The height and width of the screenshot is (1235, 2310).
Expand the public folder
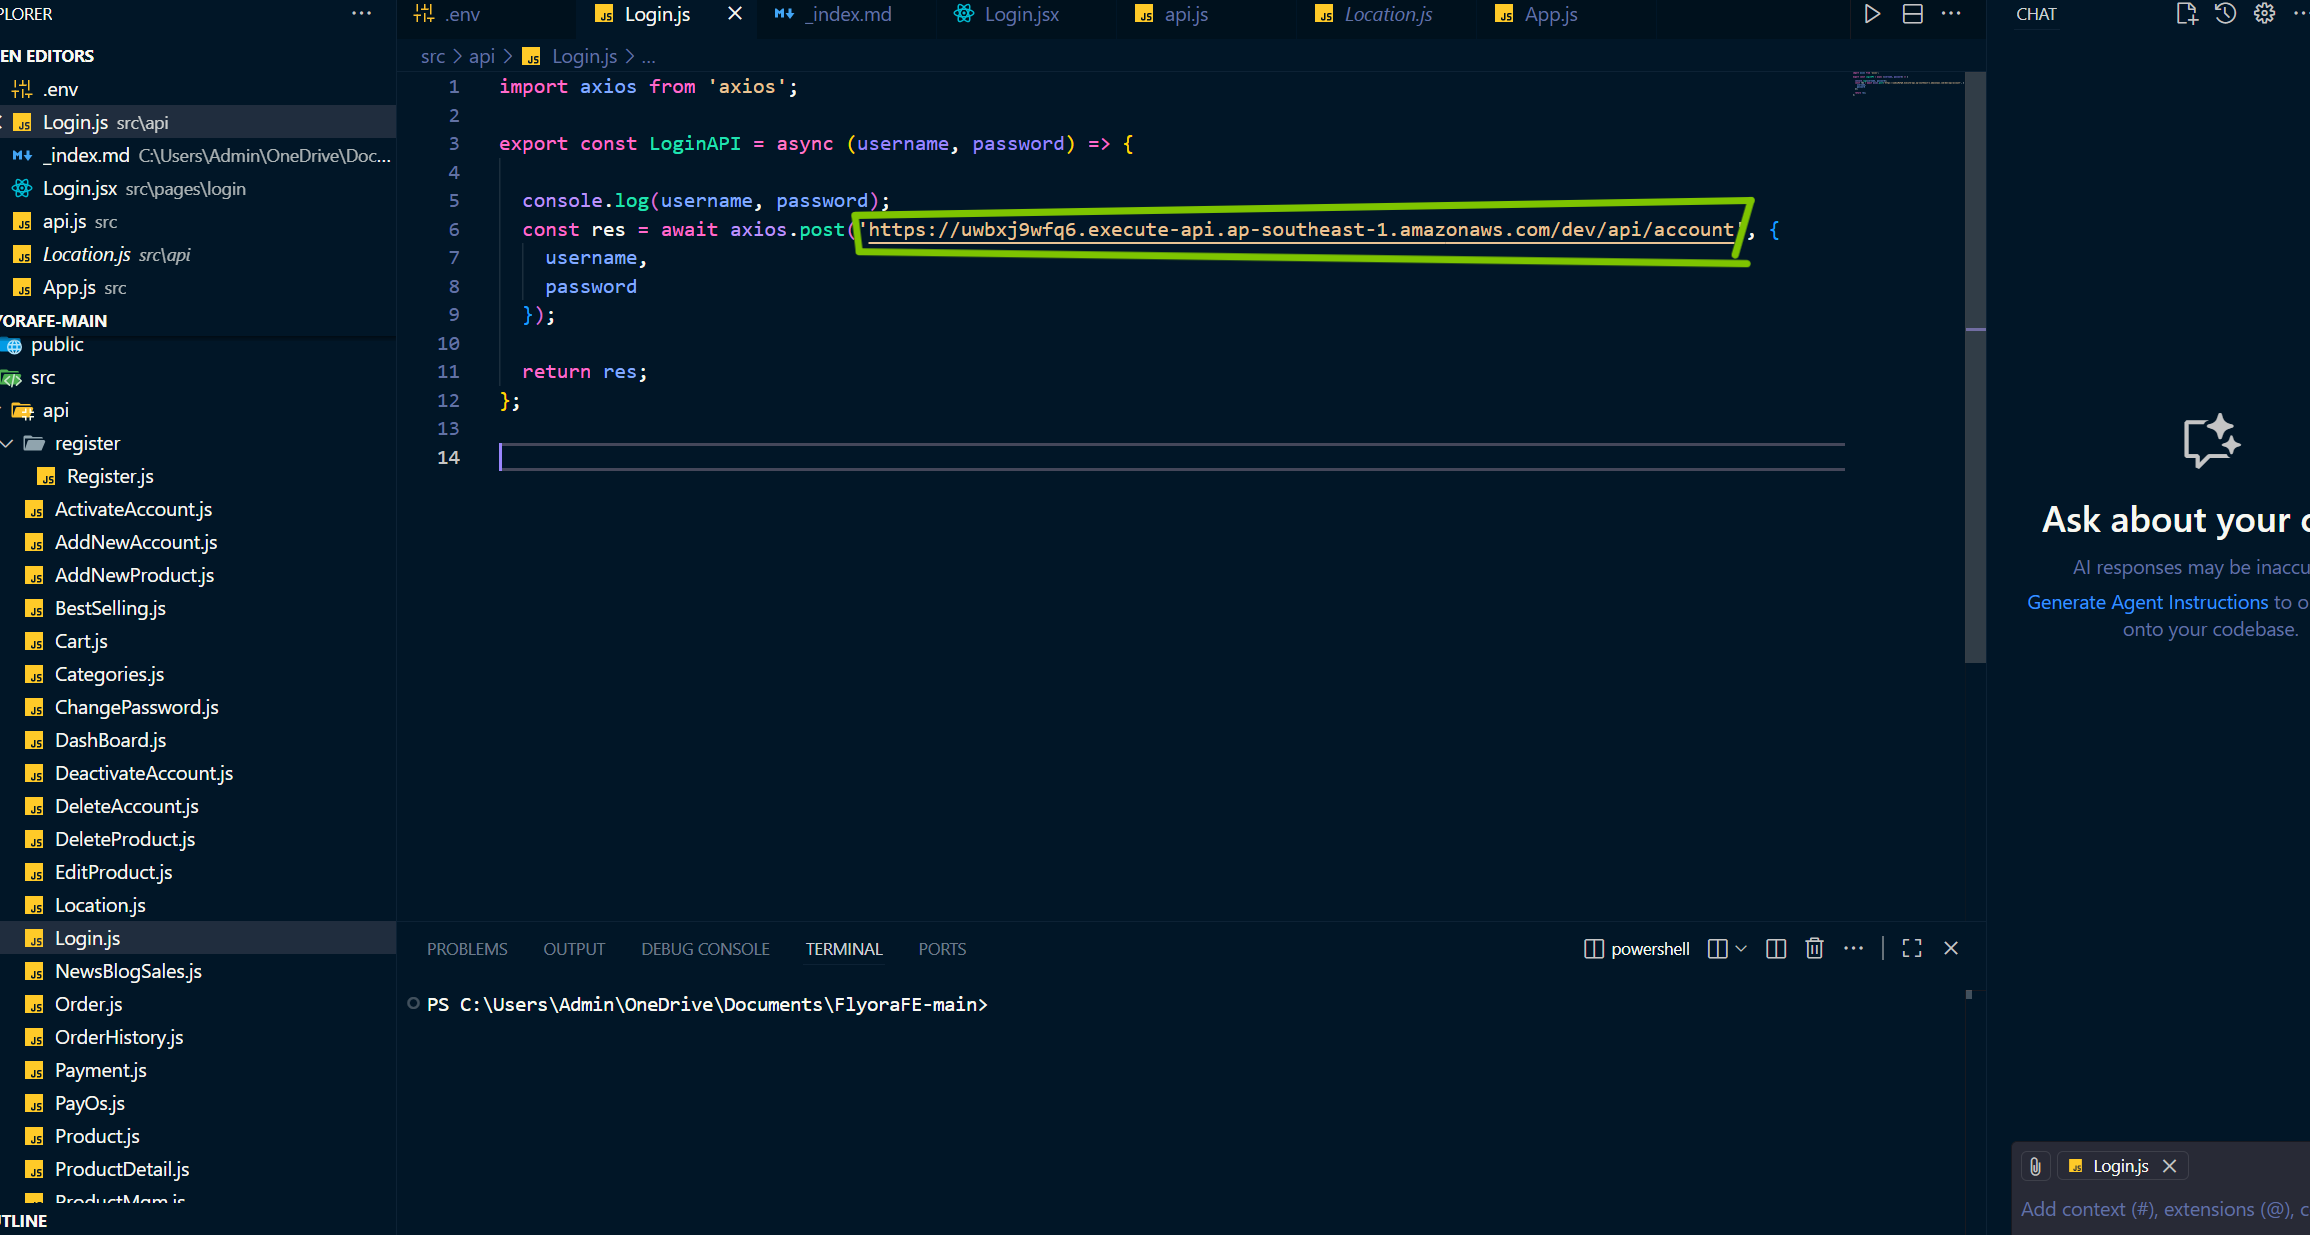tap(57, 345)
